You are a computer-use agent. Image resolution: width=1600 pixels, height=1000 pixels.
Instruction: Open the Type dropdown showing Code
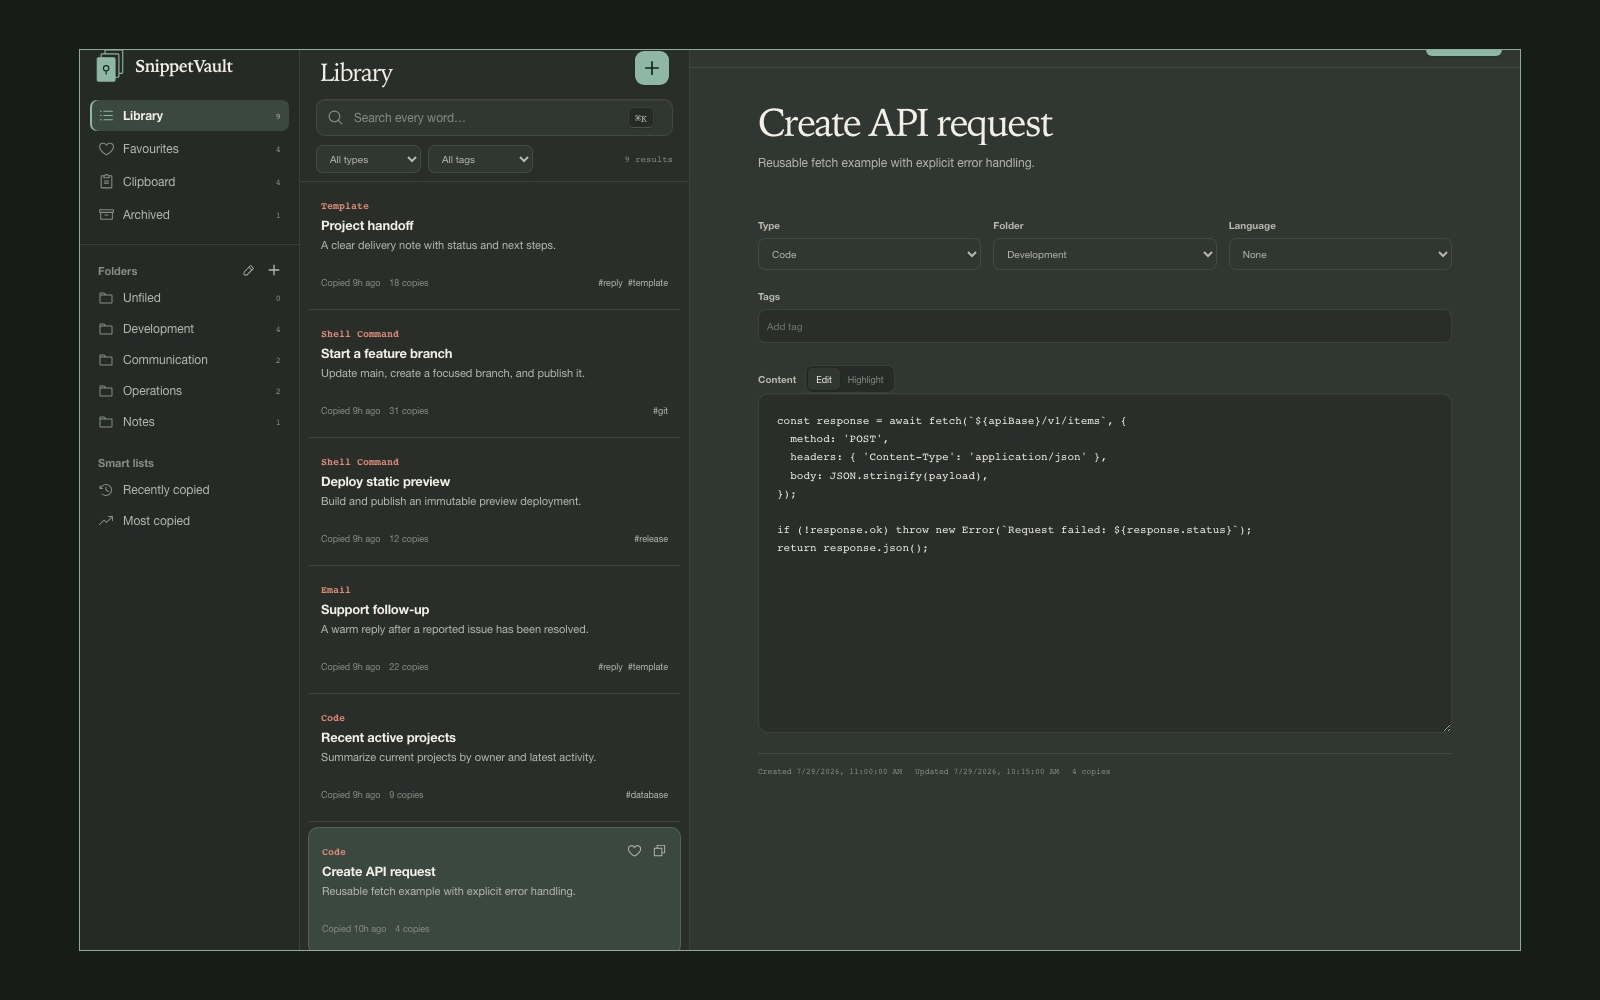click(x=869, y=254)
